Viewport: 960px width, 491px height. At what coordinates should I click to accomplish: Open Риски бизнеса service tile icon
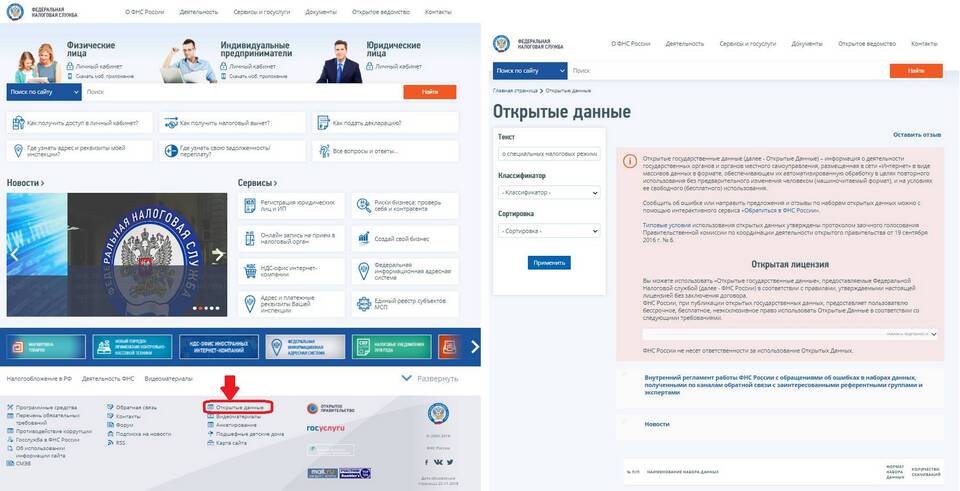coord(364,206)
